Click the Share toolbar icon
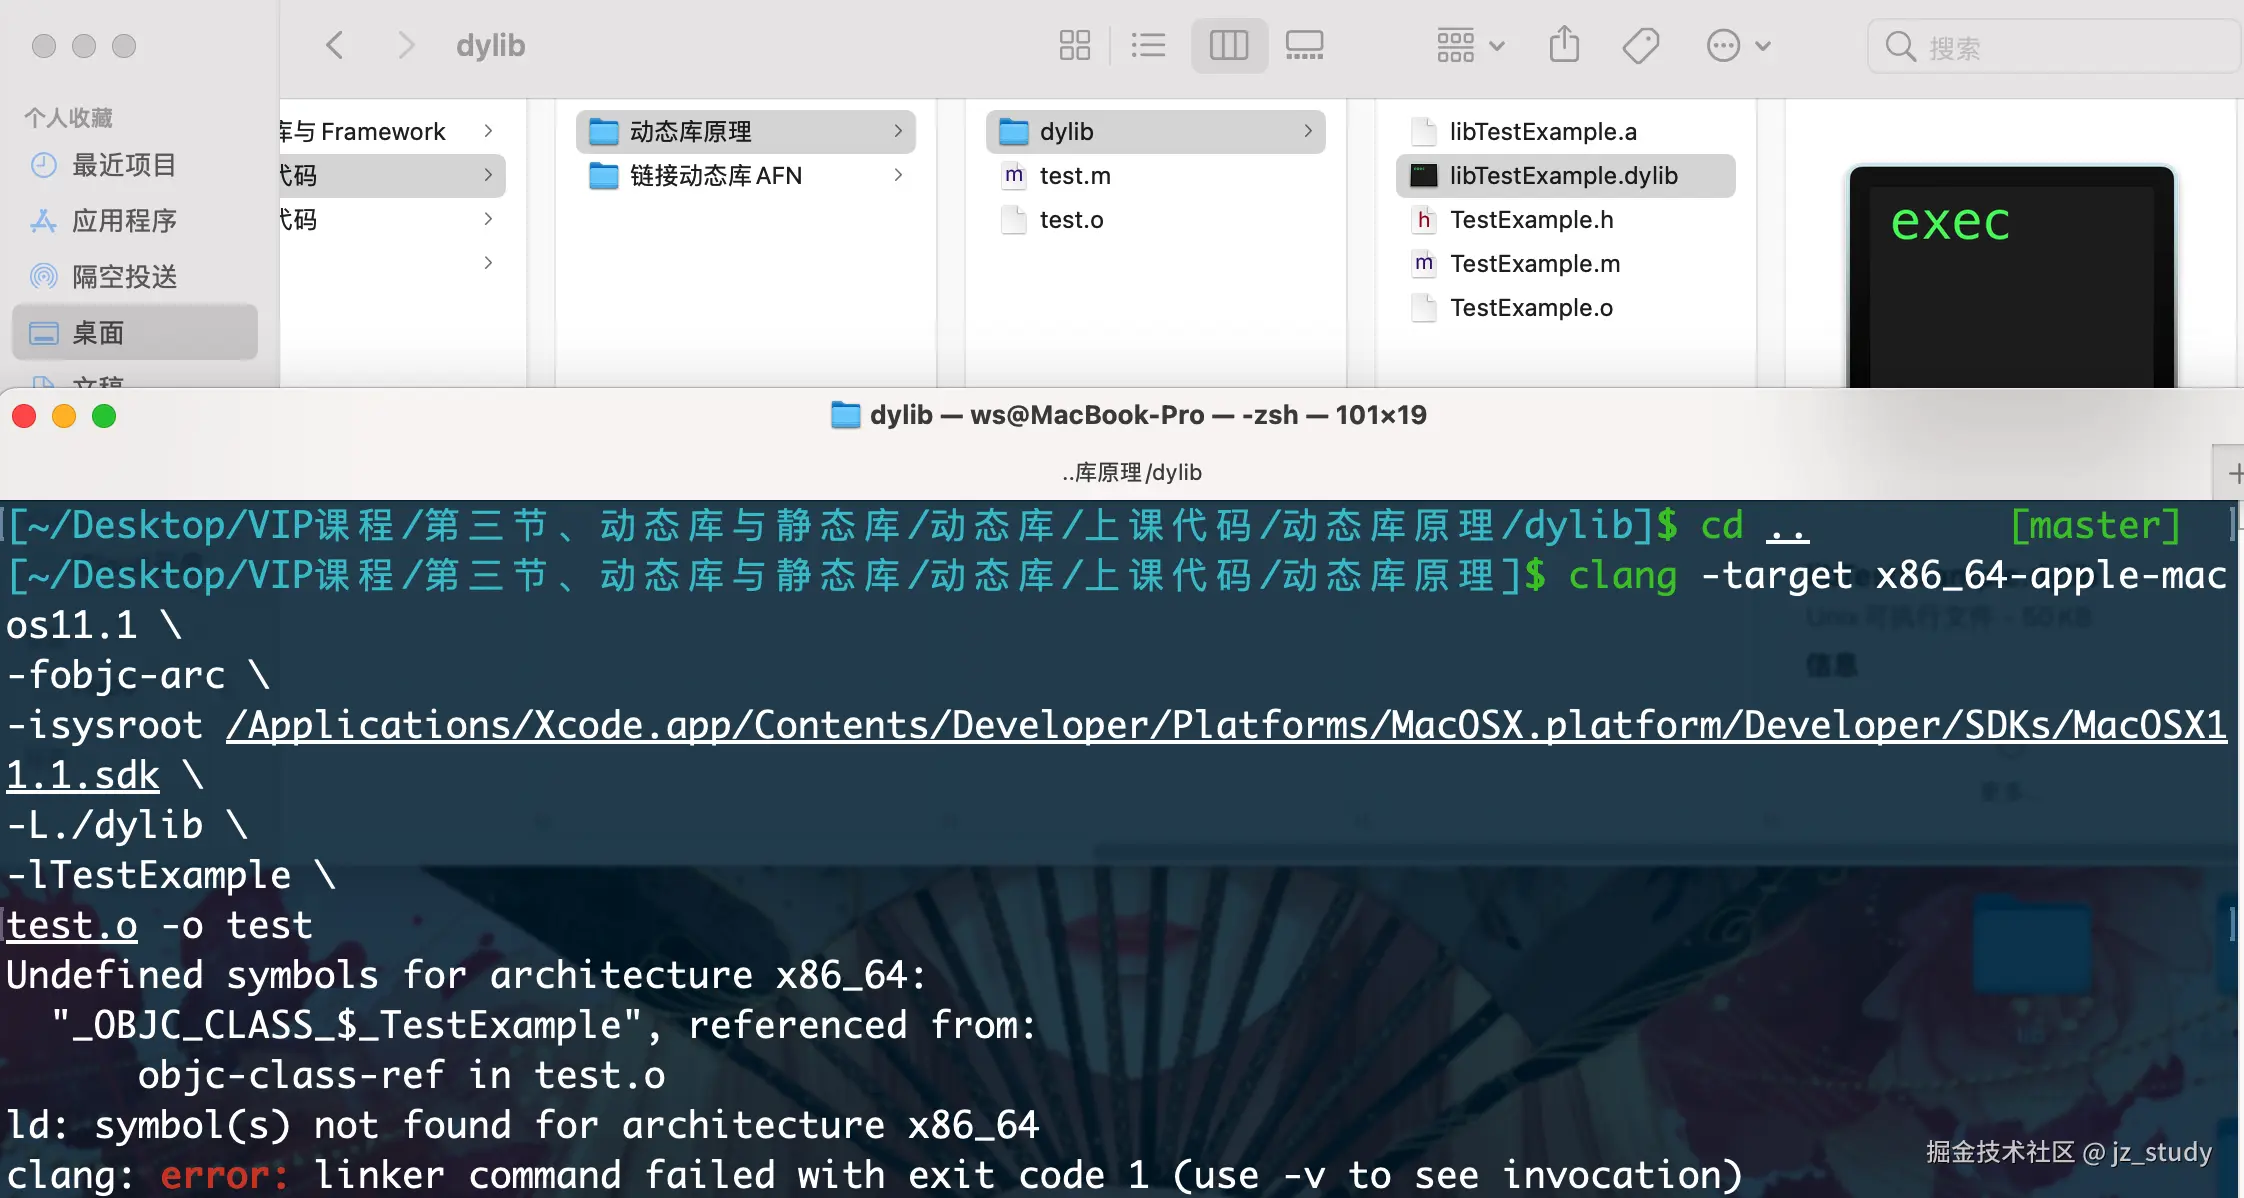Viewport: 2244px width, 1198px height. 1564,45
